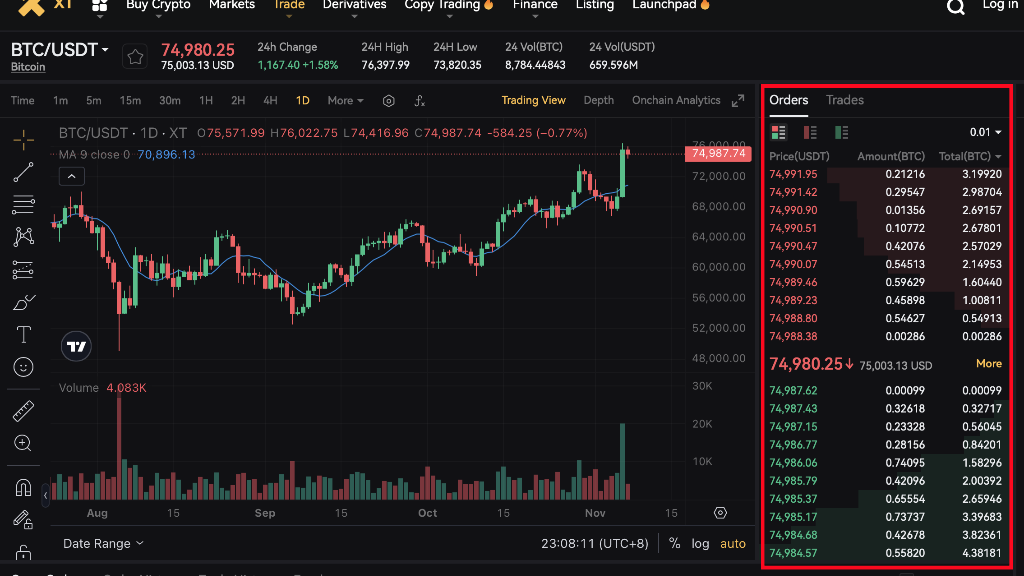Screen dimensions: 1024x576
Task: Add BTC/USDT to favorites star
Action: pos(135,57)
